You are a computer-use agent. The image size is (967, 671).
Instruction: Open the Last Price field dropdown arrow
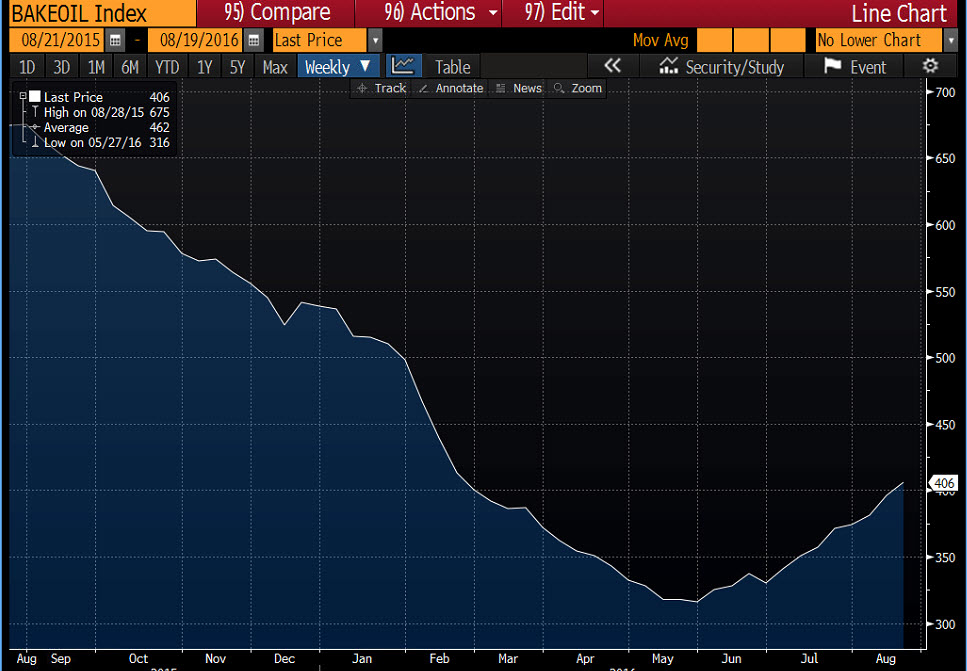(375, 41)
